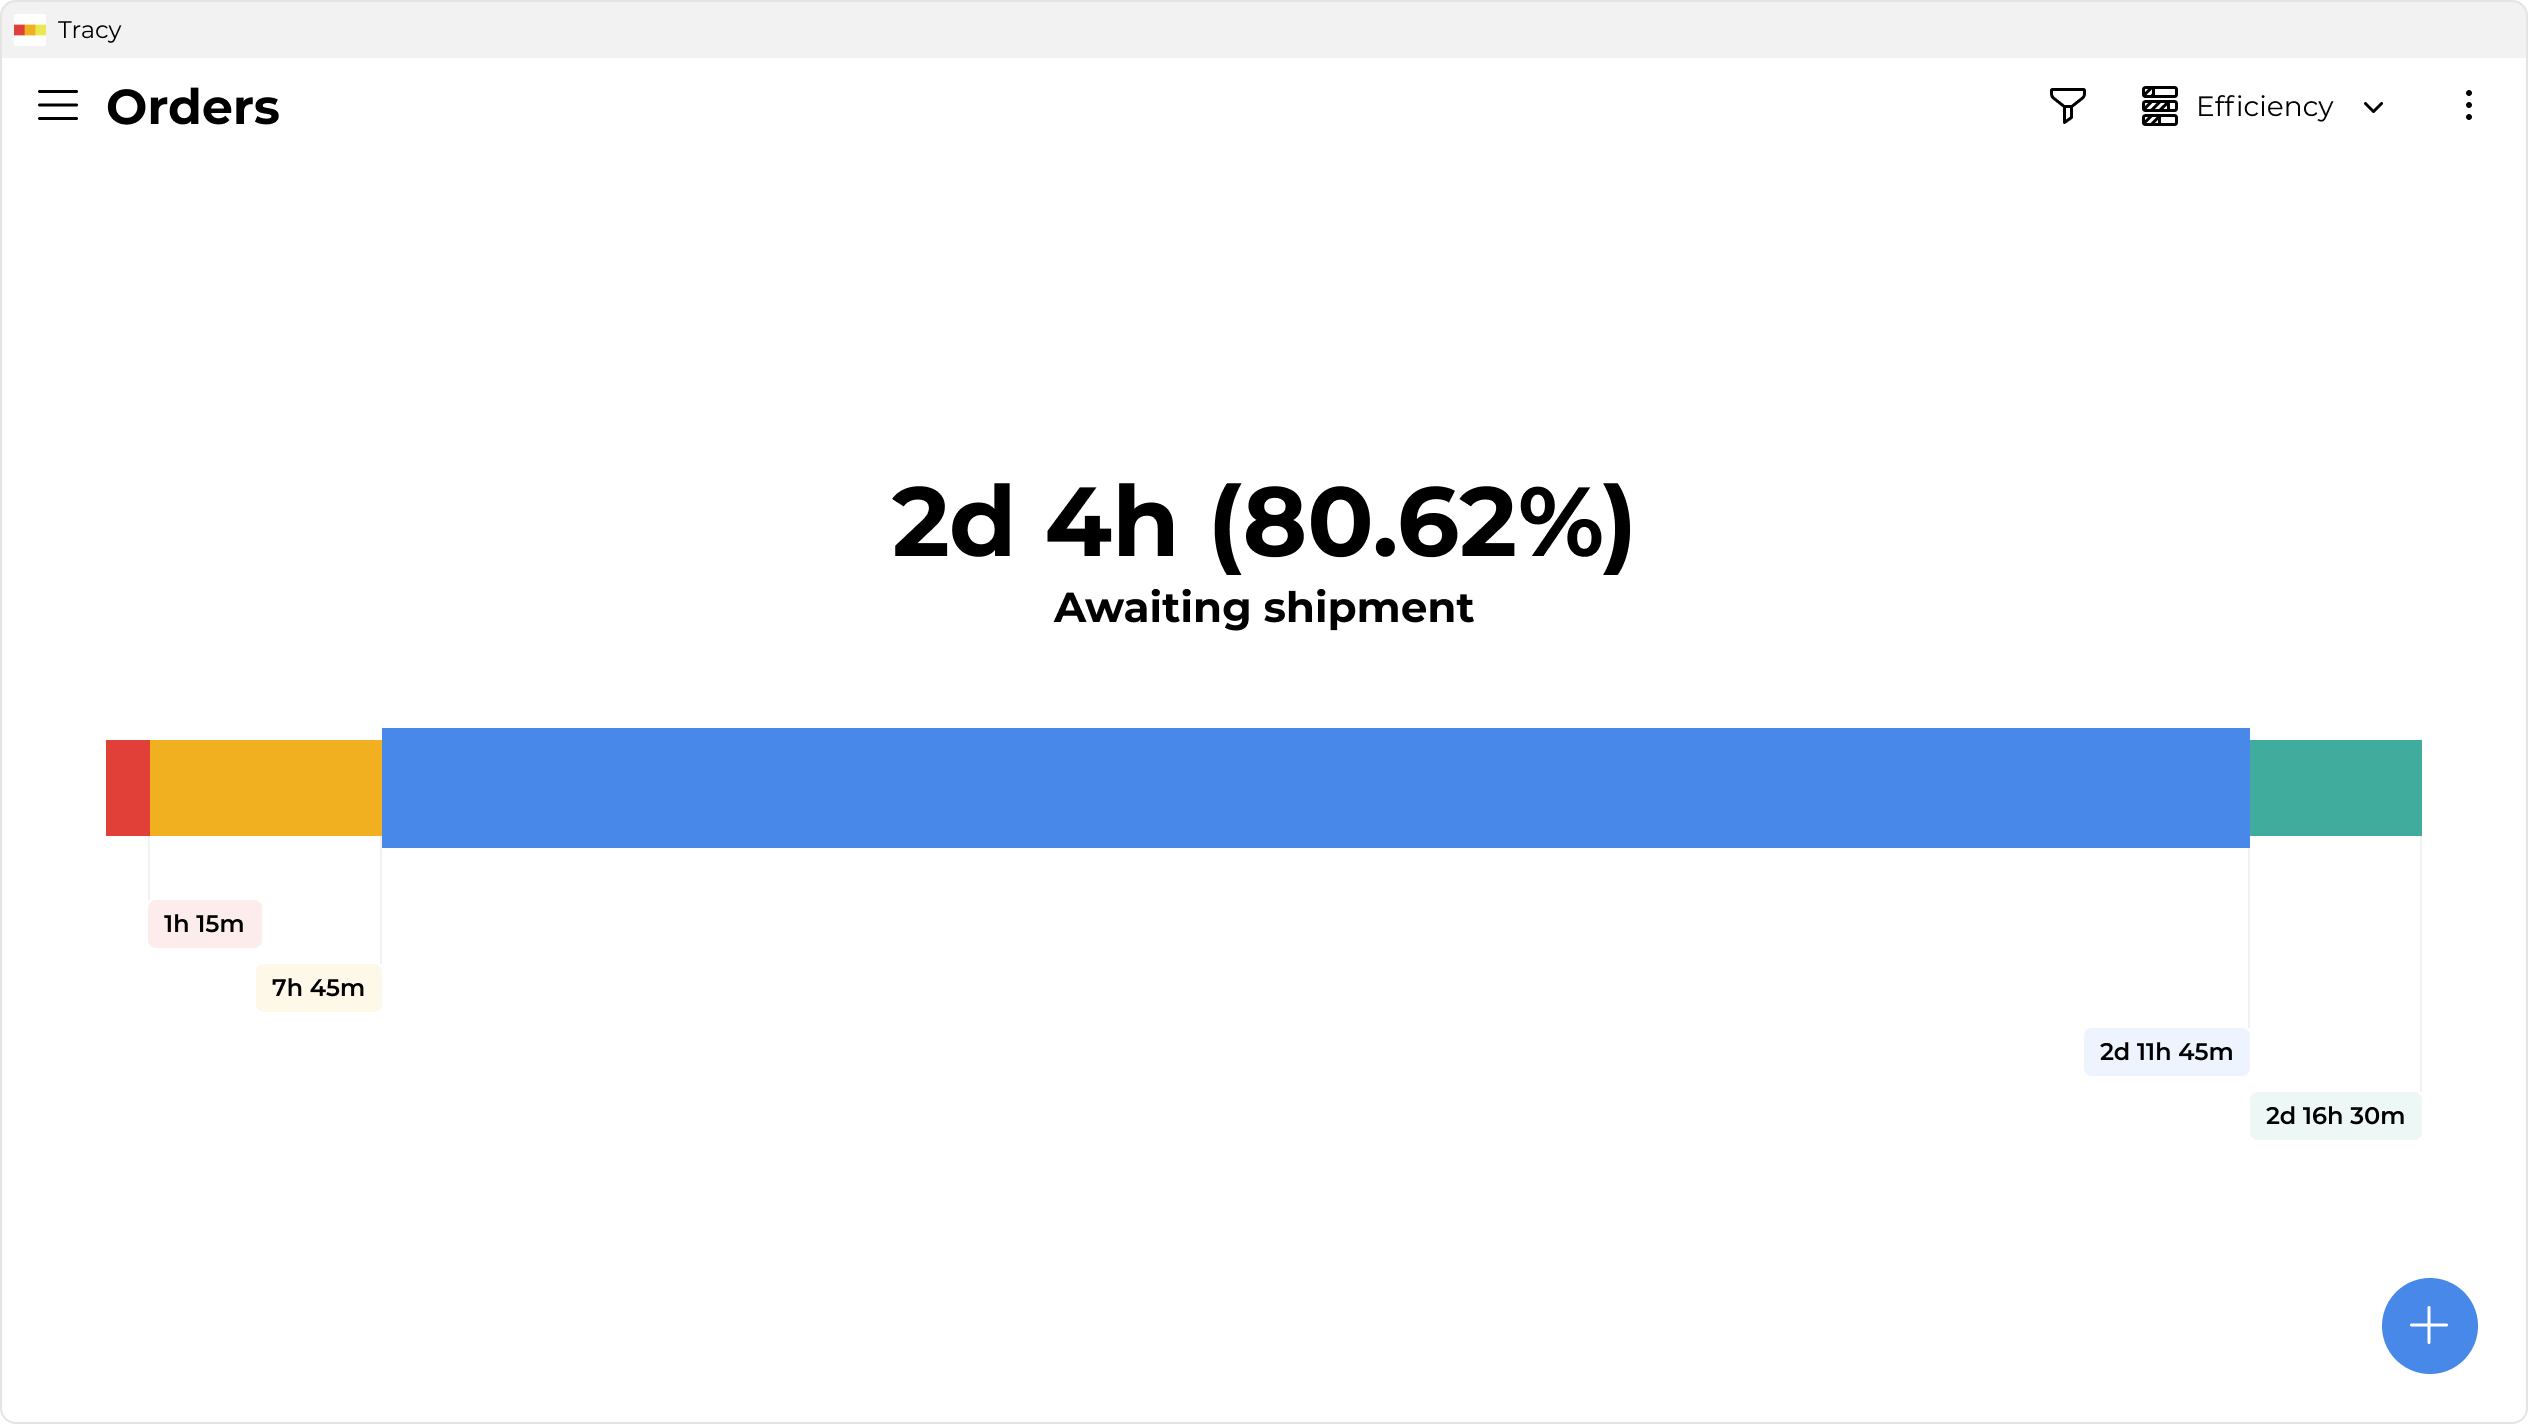This screenshot has height=1424, width=2528.
Task: Select the orange bar segment
Action: pyautogui.click(x=266, y=788)
